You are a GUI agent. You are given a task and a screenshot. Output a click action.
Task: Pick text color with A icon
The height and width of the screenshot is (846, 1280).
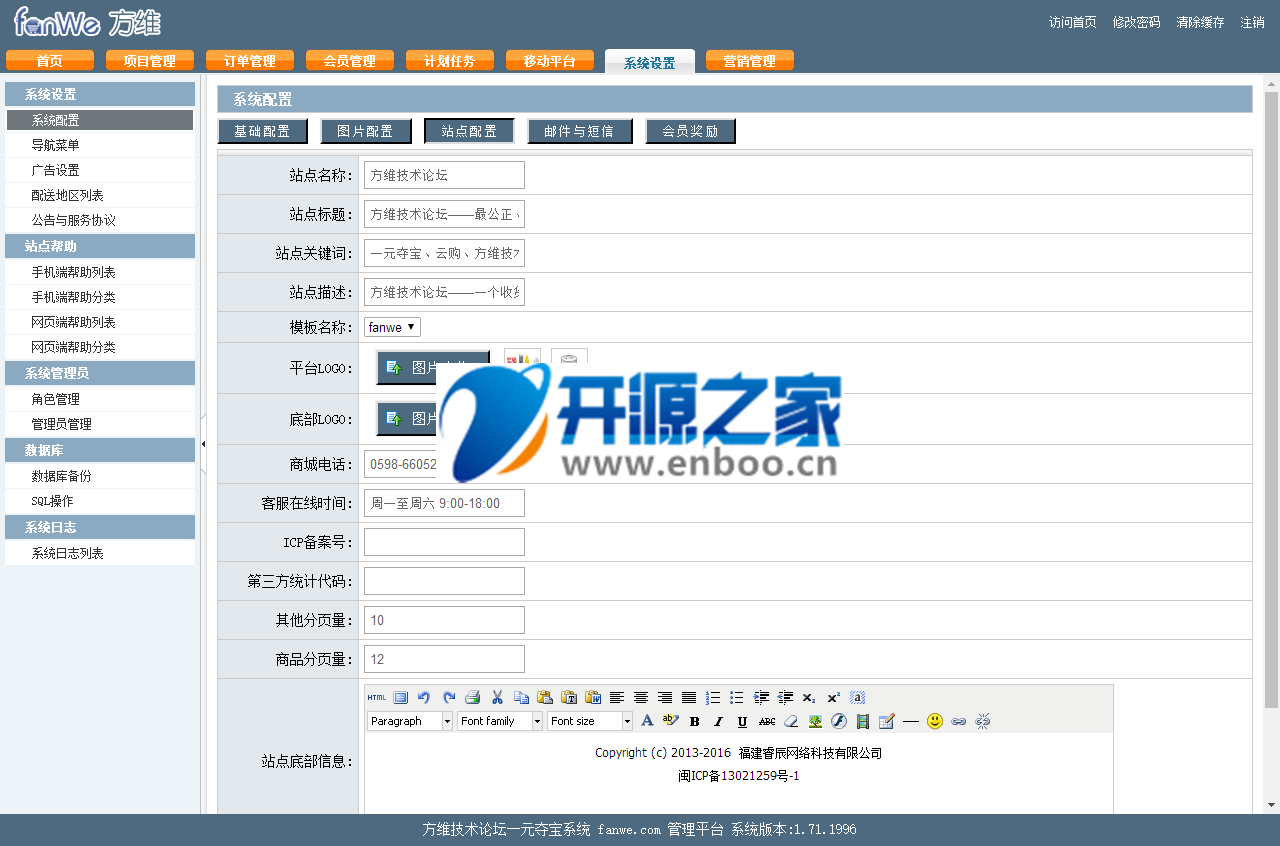point(647,721)
